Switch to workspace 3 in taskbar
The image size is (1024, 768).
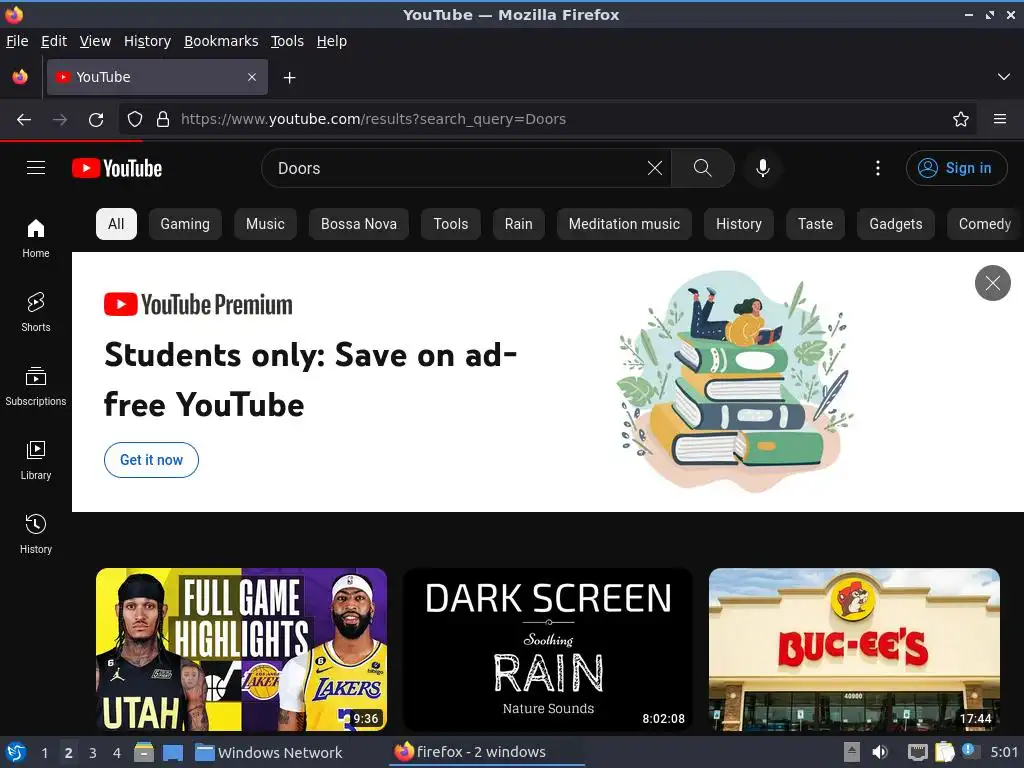pyautogui.click(x=93, y=753)
